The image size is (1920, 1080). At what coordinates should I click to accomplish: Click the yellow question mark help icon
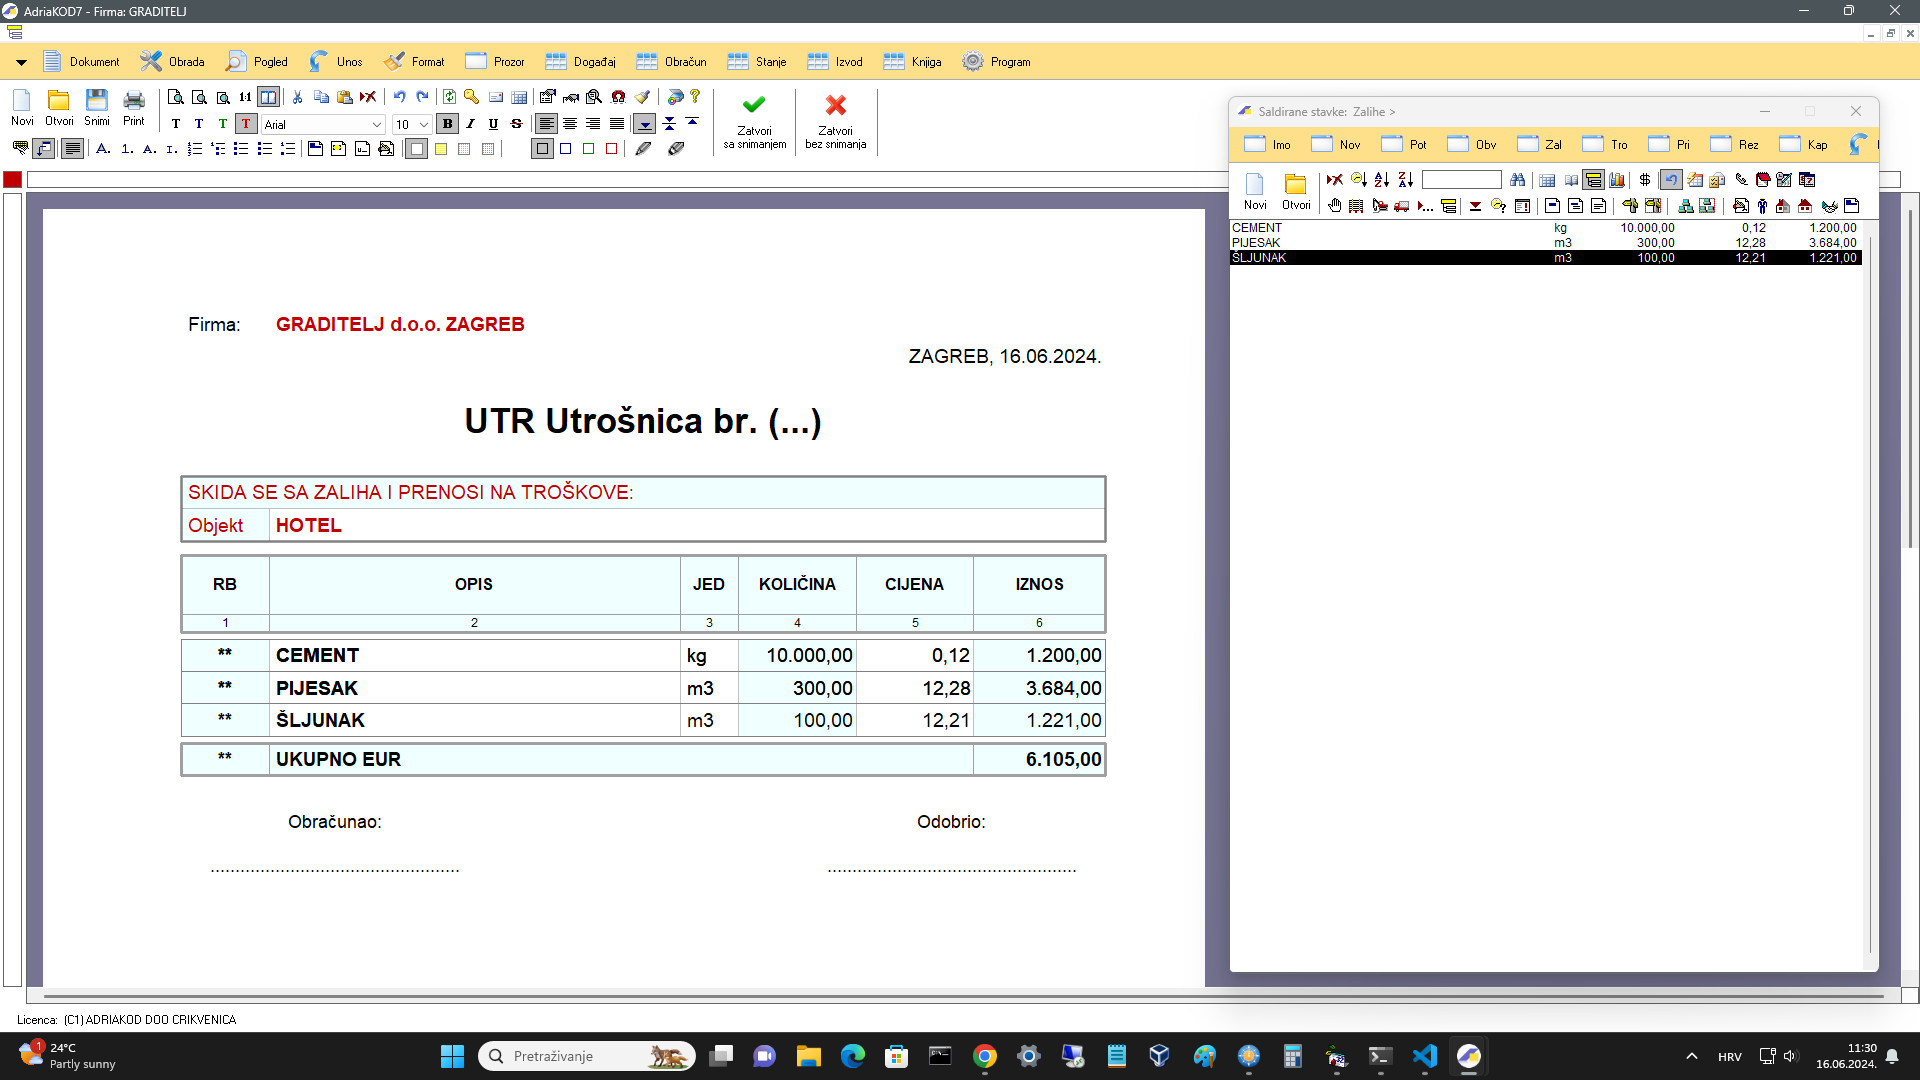pyautogui.click(x=695, y=97)
